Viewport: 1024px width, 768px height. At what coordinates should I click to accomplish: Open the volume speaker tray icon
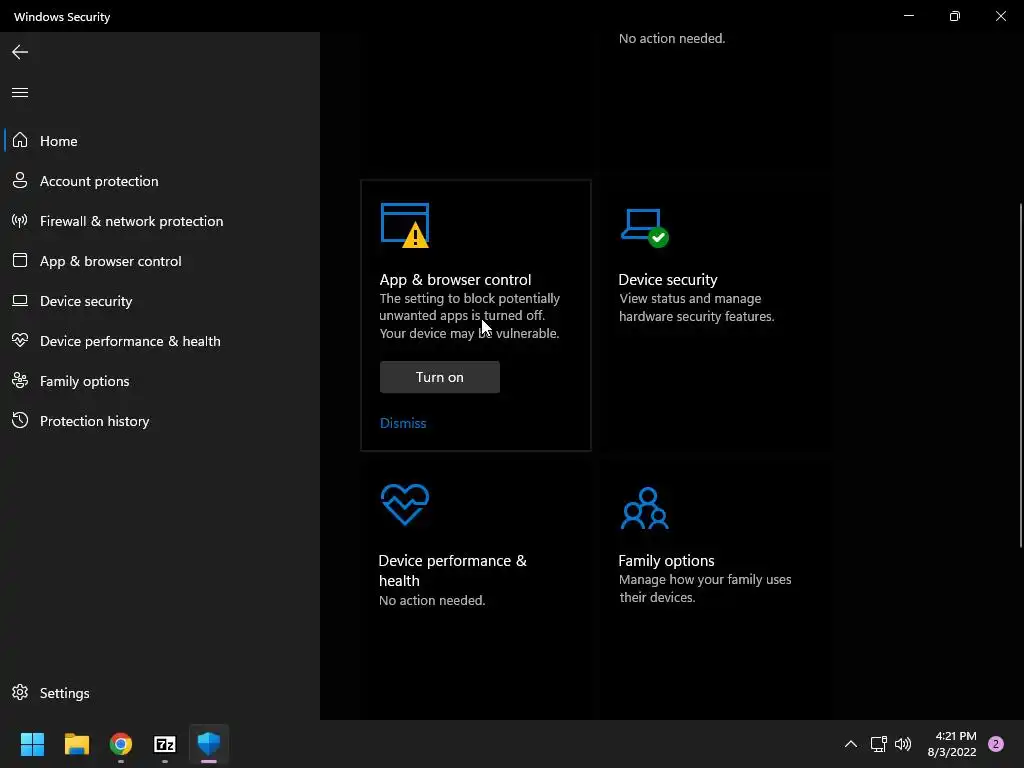tap(903, 744)
